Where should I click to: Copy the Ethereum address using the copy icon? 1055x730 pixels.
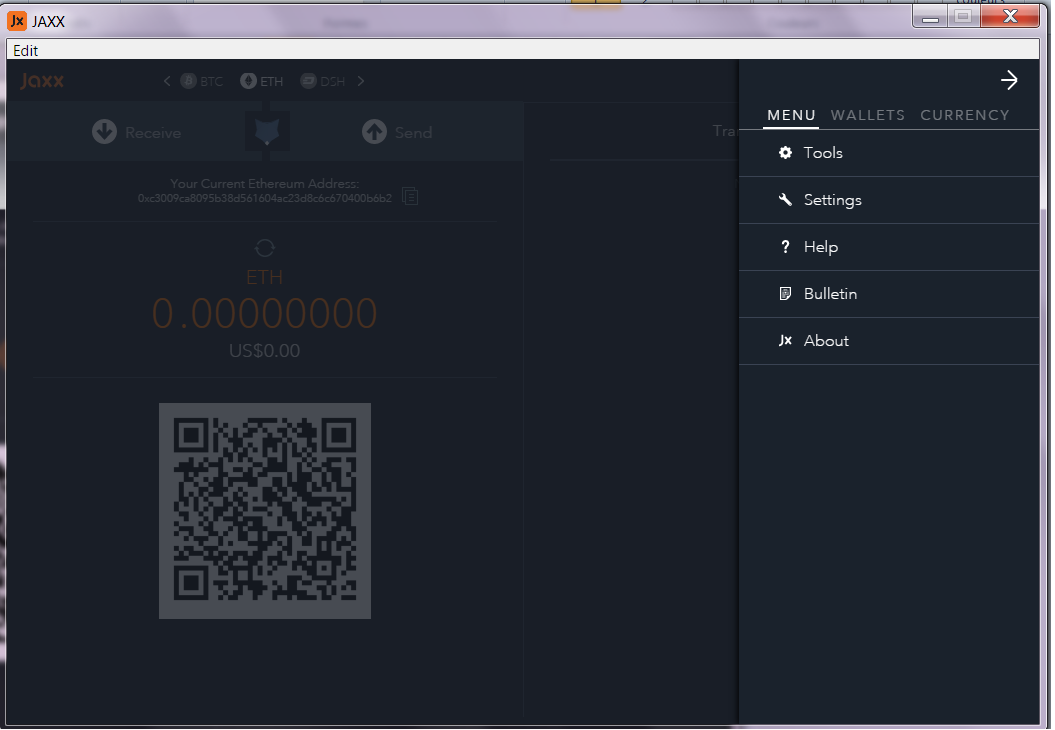point(410,197)
